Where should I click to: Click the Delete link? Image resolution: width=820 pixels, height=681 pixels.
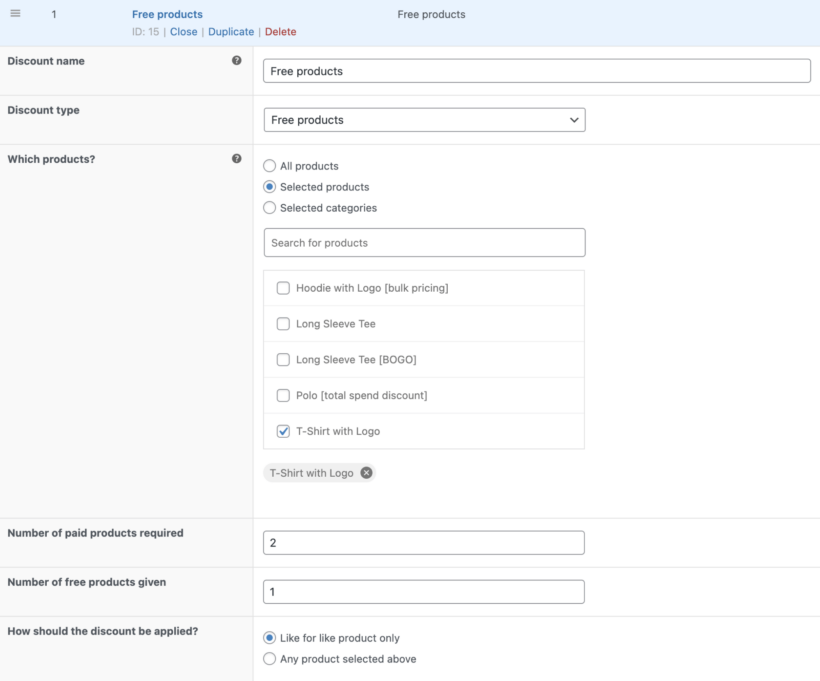point(280,31)
